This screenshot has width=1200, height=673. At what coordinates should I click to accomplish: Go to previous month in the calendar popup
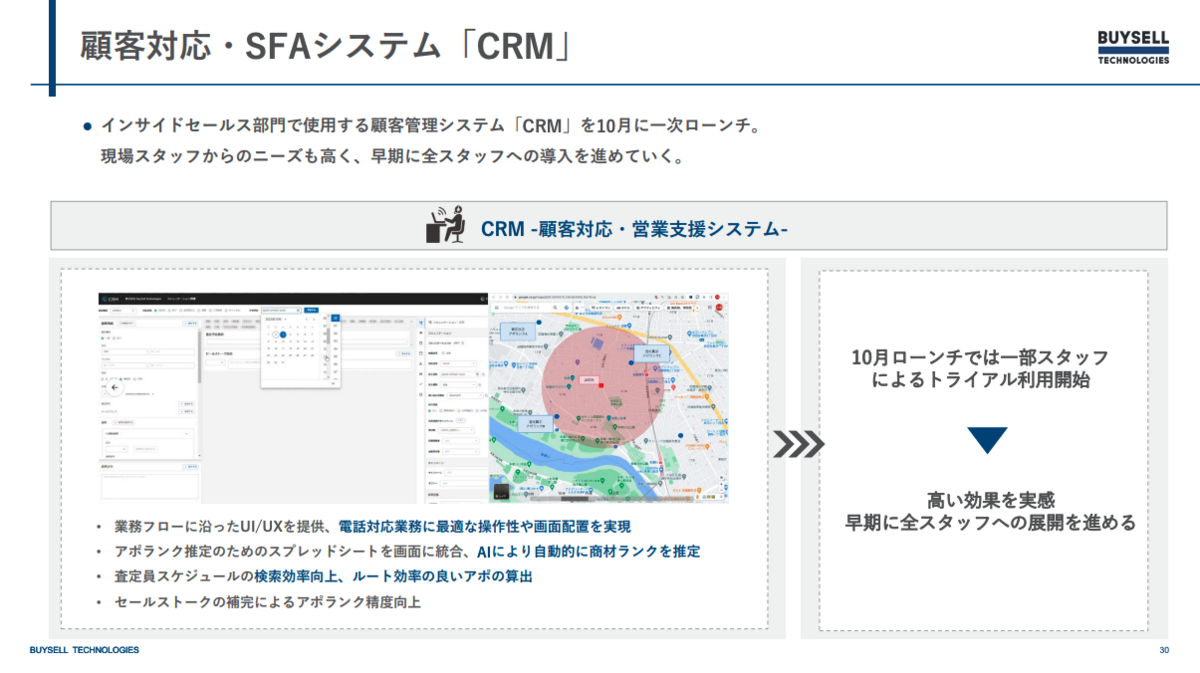pos(306,319)
